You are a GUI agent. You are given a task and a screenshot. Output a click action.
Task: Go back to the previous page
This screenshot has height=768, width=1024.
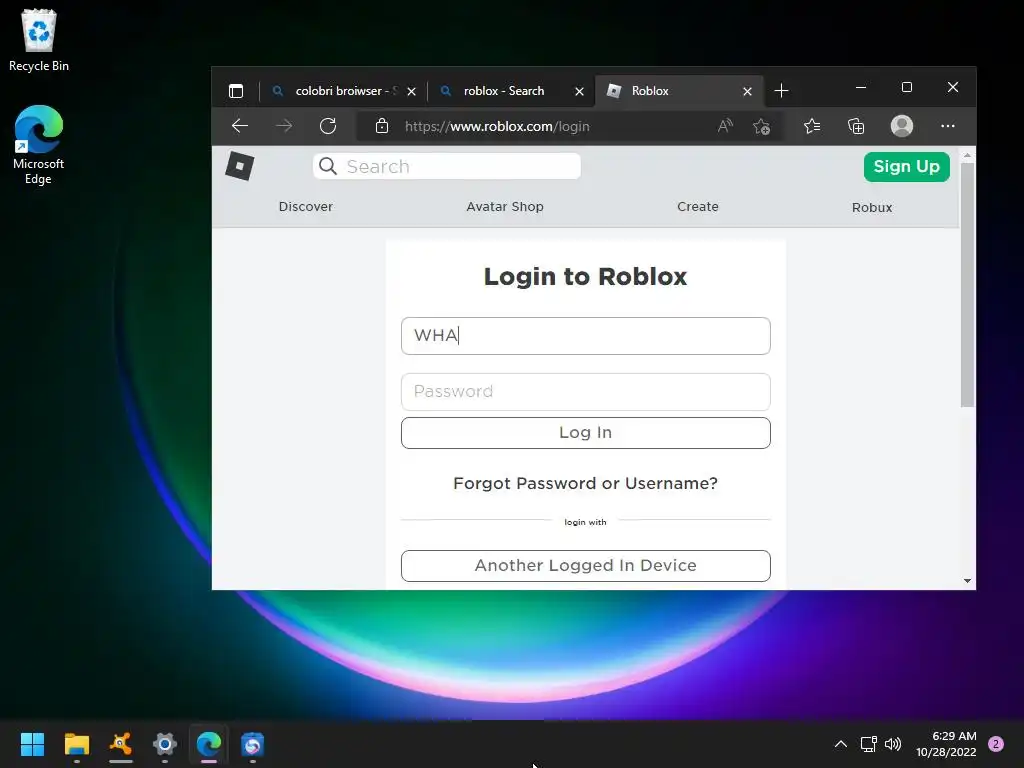(x=240, y=126)
